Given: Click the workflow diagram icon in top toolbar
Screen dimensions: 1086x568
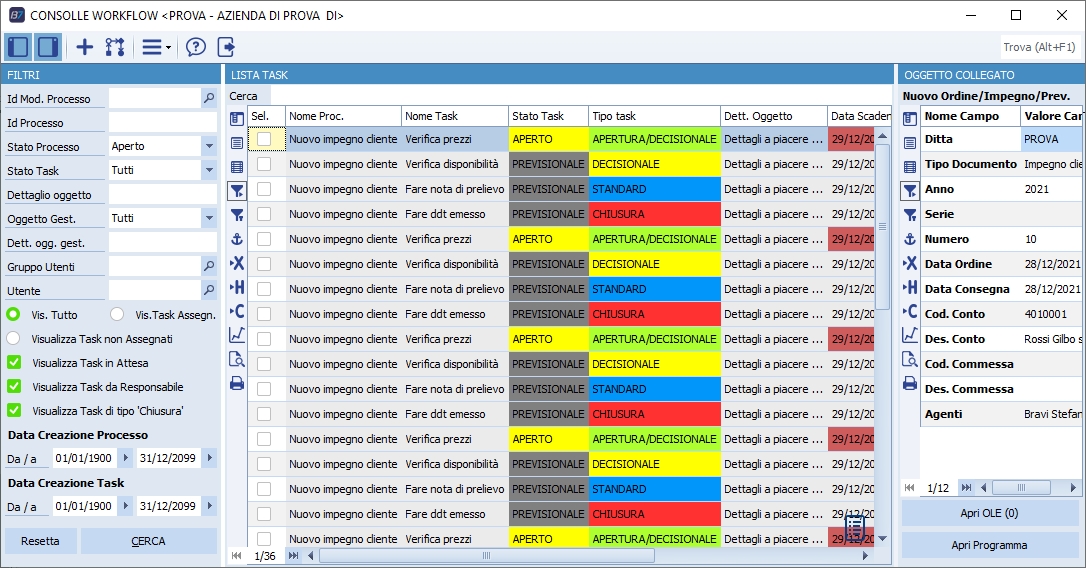Looking at the screenshot, I should [115, 47].
